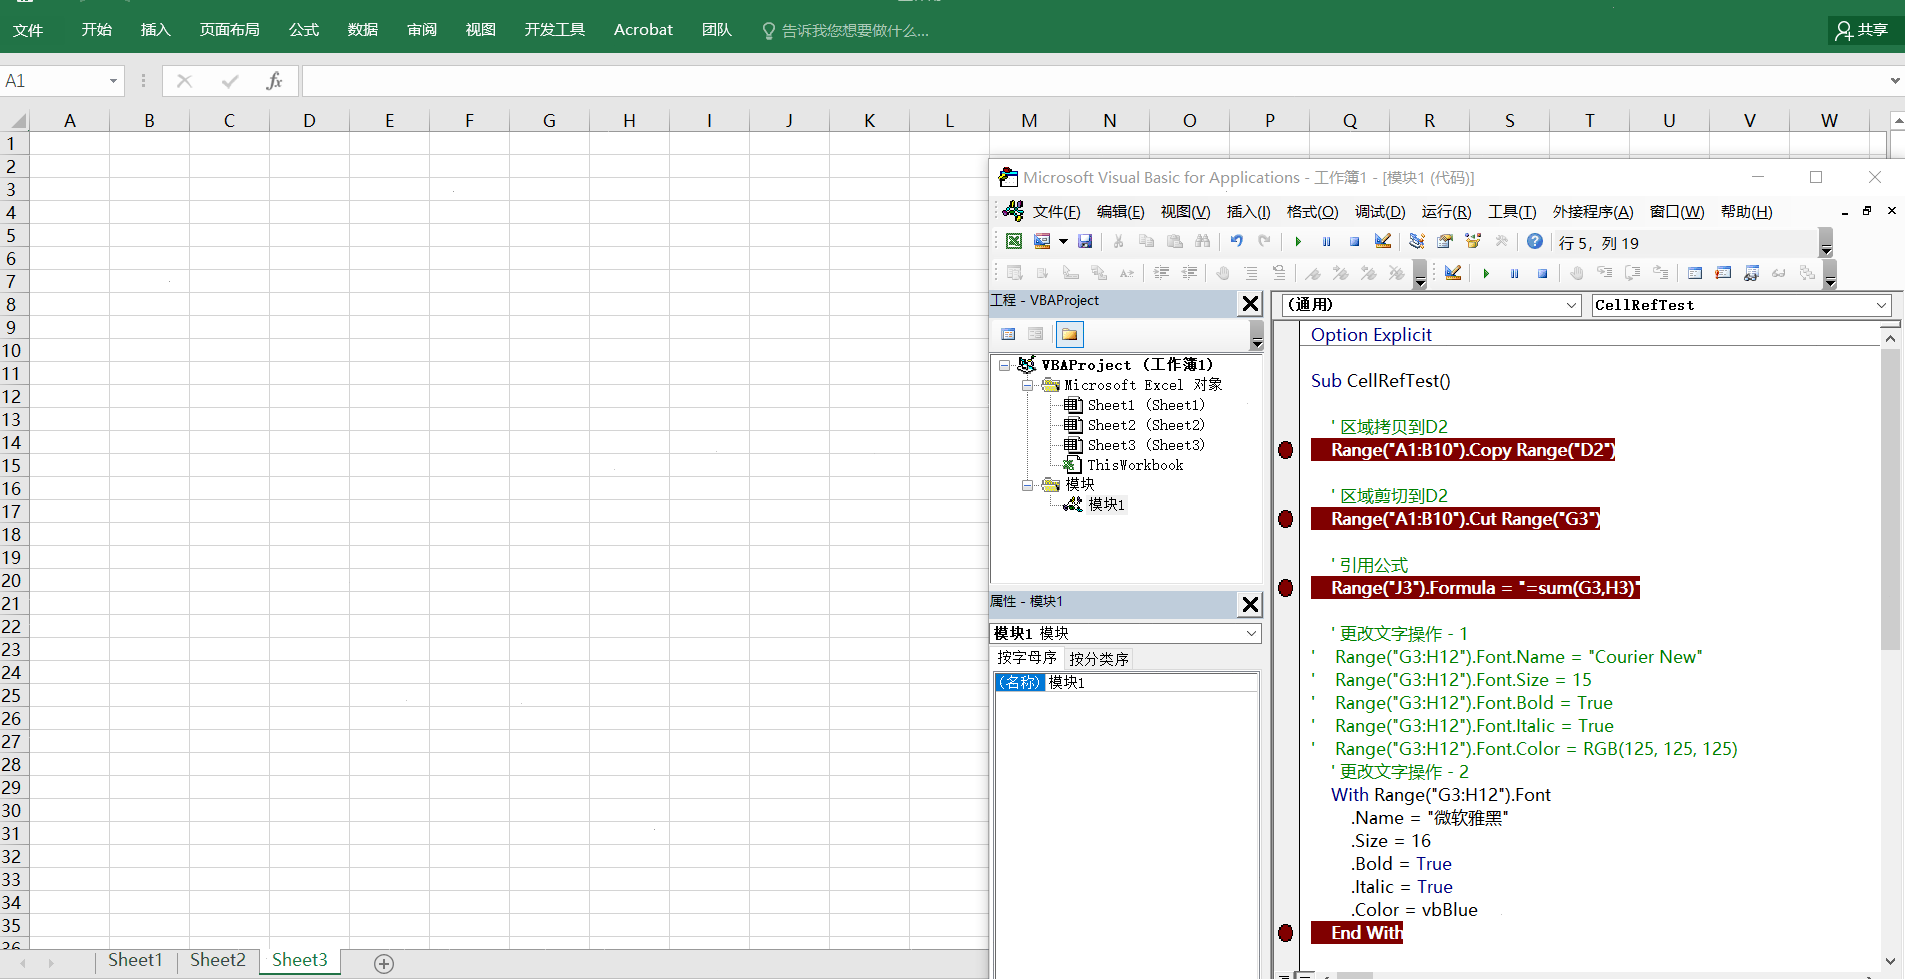This screenshot has width=1905, height=979.
Task: Open the Locals Window icon
Action: tap(1695, 273)
